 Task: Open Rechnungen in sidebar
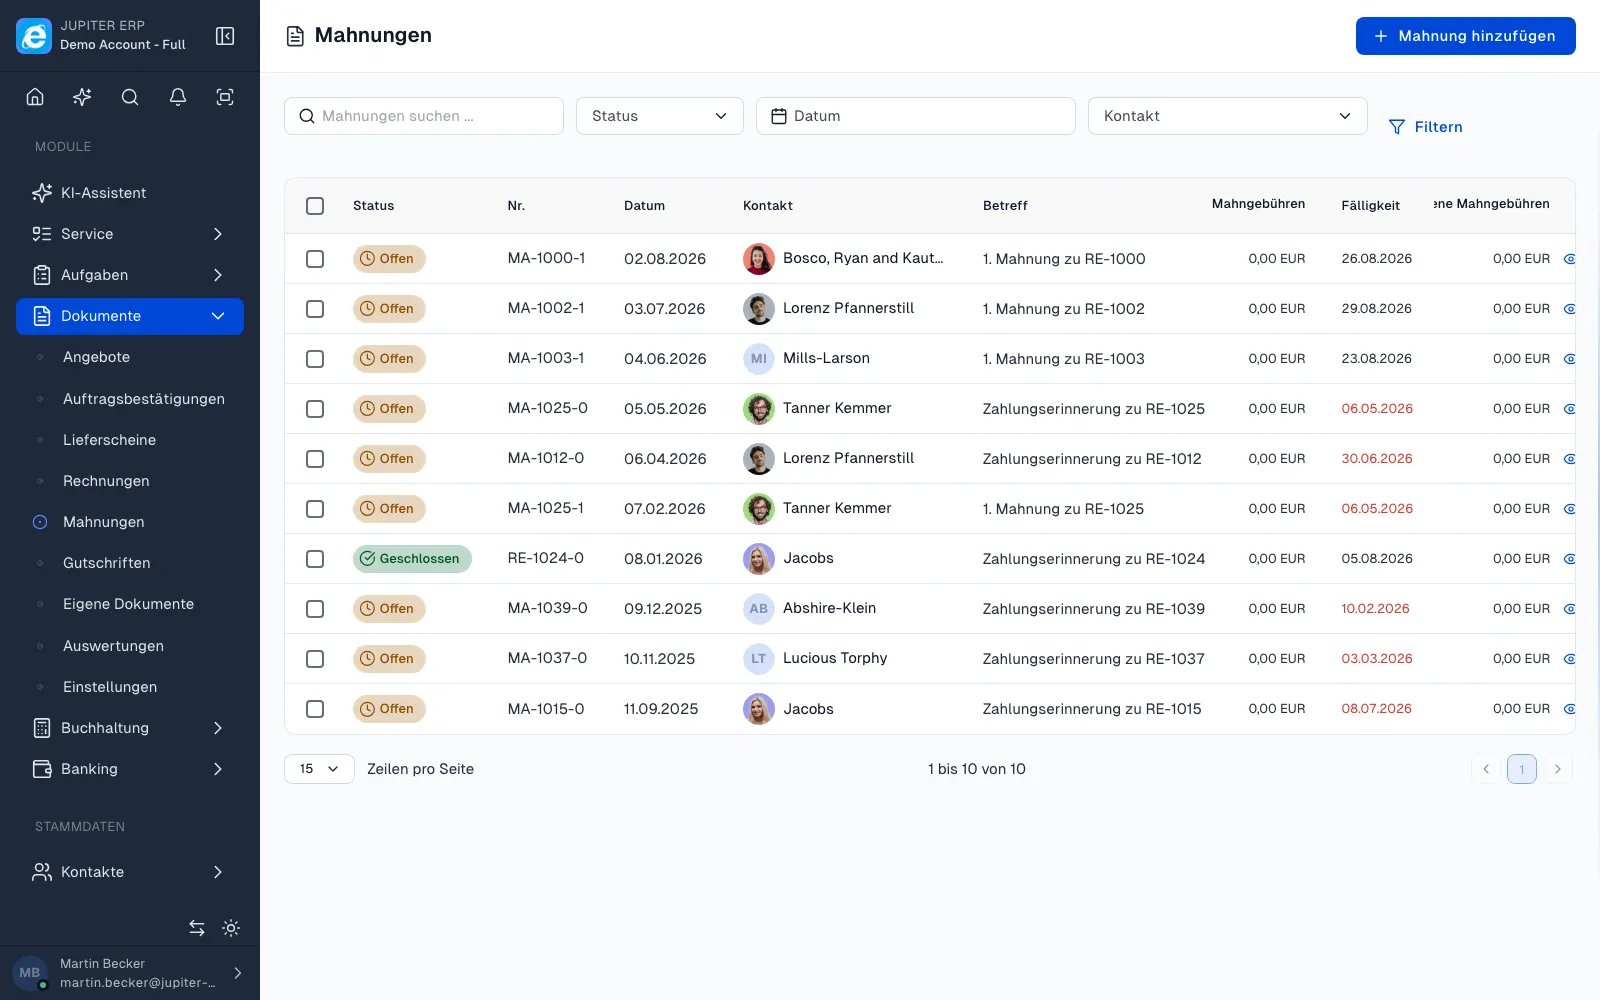[x=106, y=481]
